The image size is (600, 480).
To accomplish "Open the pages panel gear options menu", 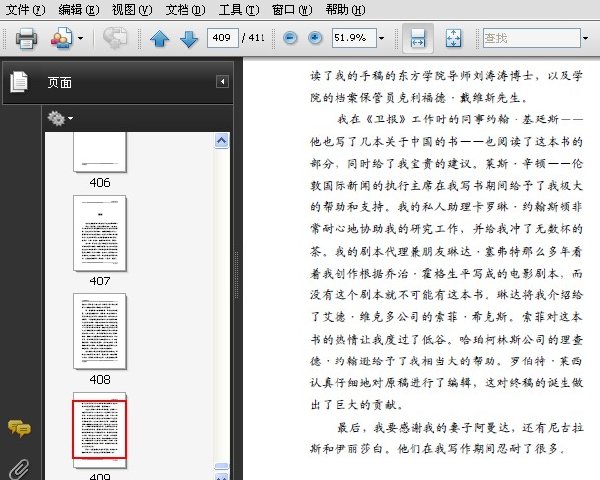I will (60, 118).
